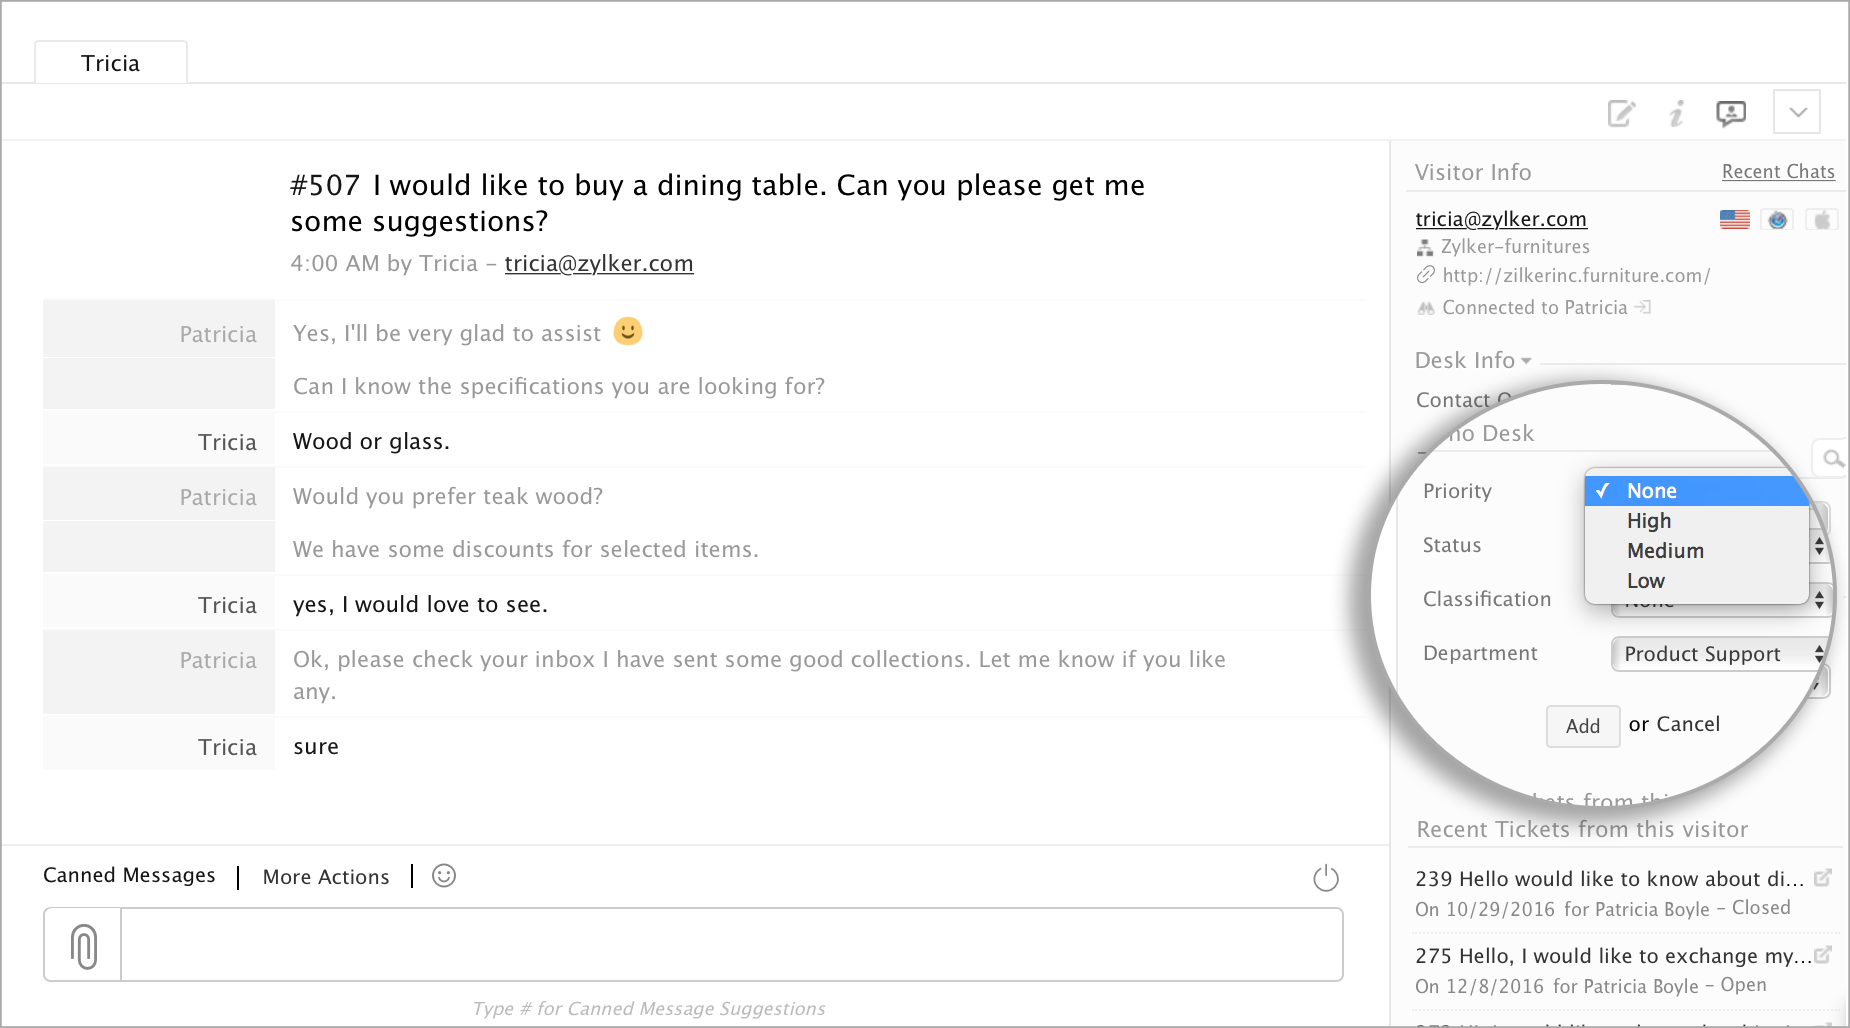Choose Medium from priority list
1850x1028 pixels.
tap(1665, 551)
